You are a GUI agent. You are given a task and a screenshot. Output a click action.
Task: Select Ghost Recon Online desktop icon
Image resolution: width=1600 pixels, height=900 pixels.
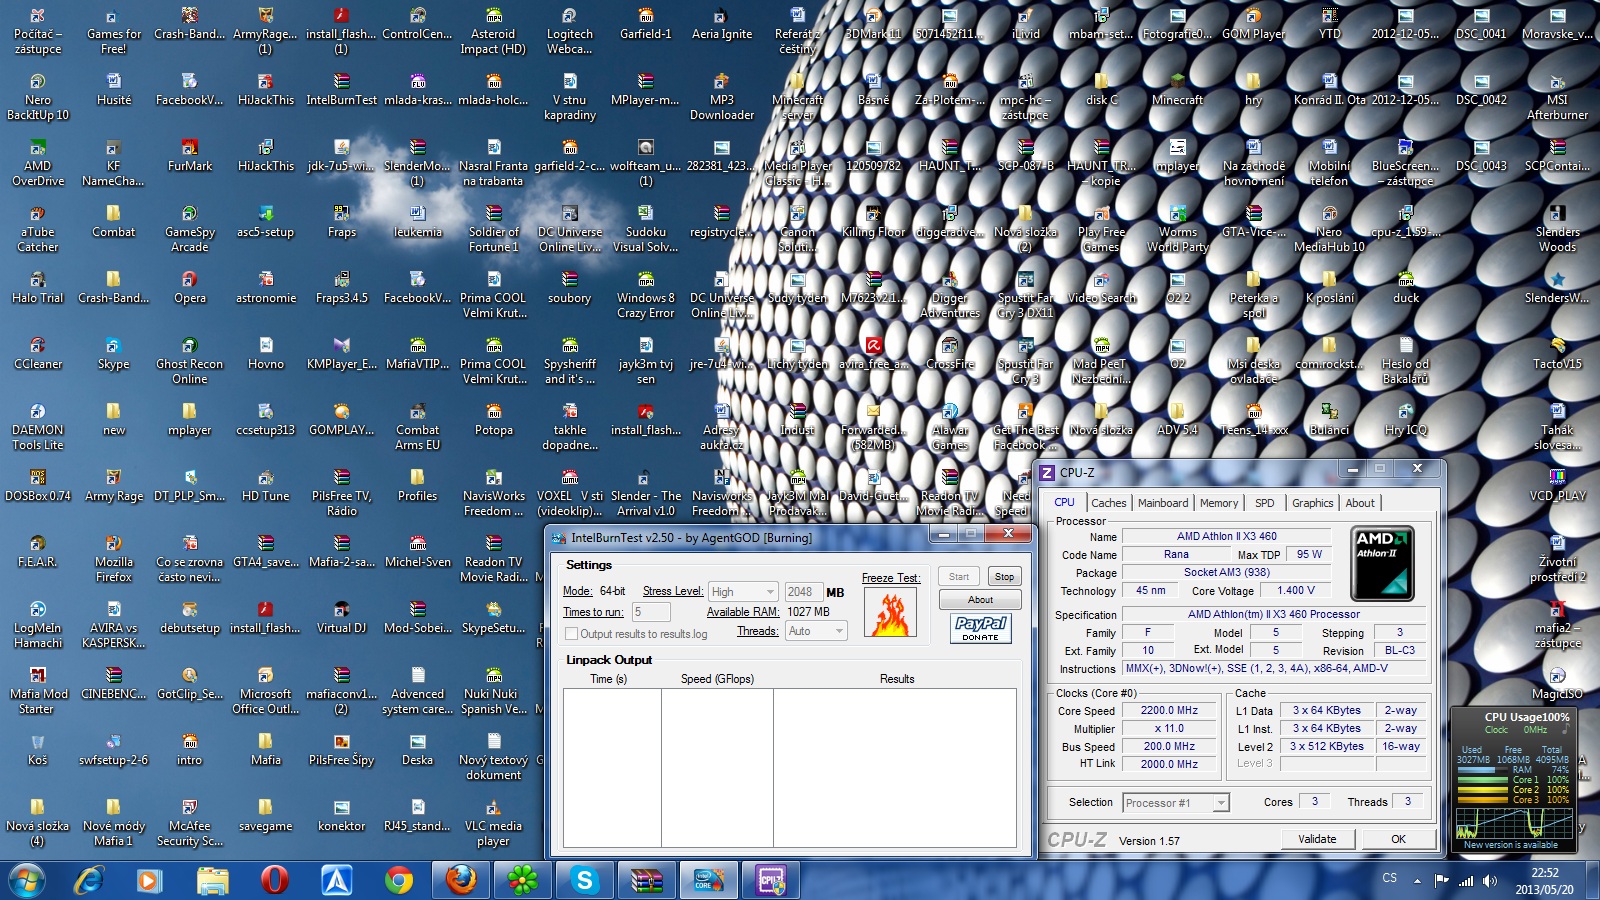pos(190,362)
